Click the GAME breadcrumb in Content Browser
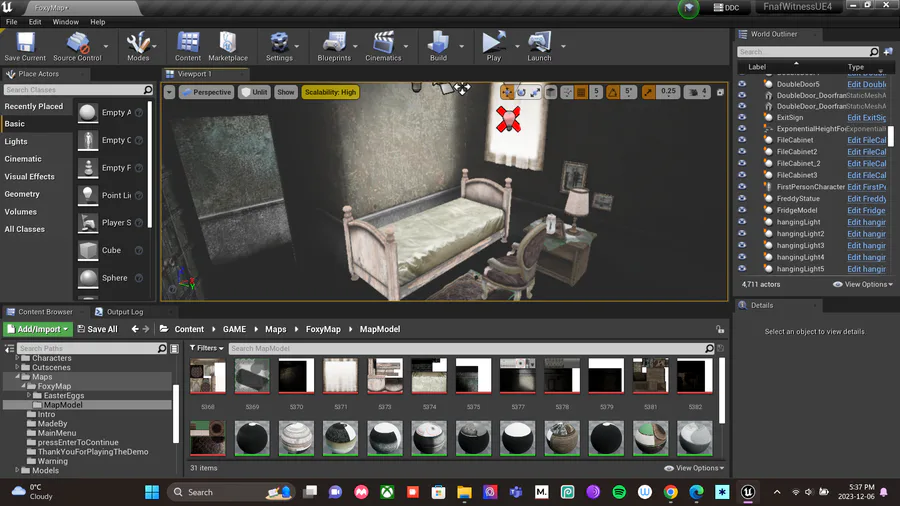Screen dimensions: 900x506 (234, 329)
